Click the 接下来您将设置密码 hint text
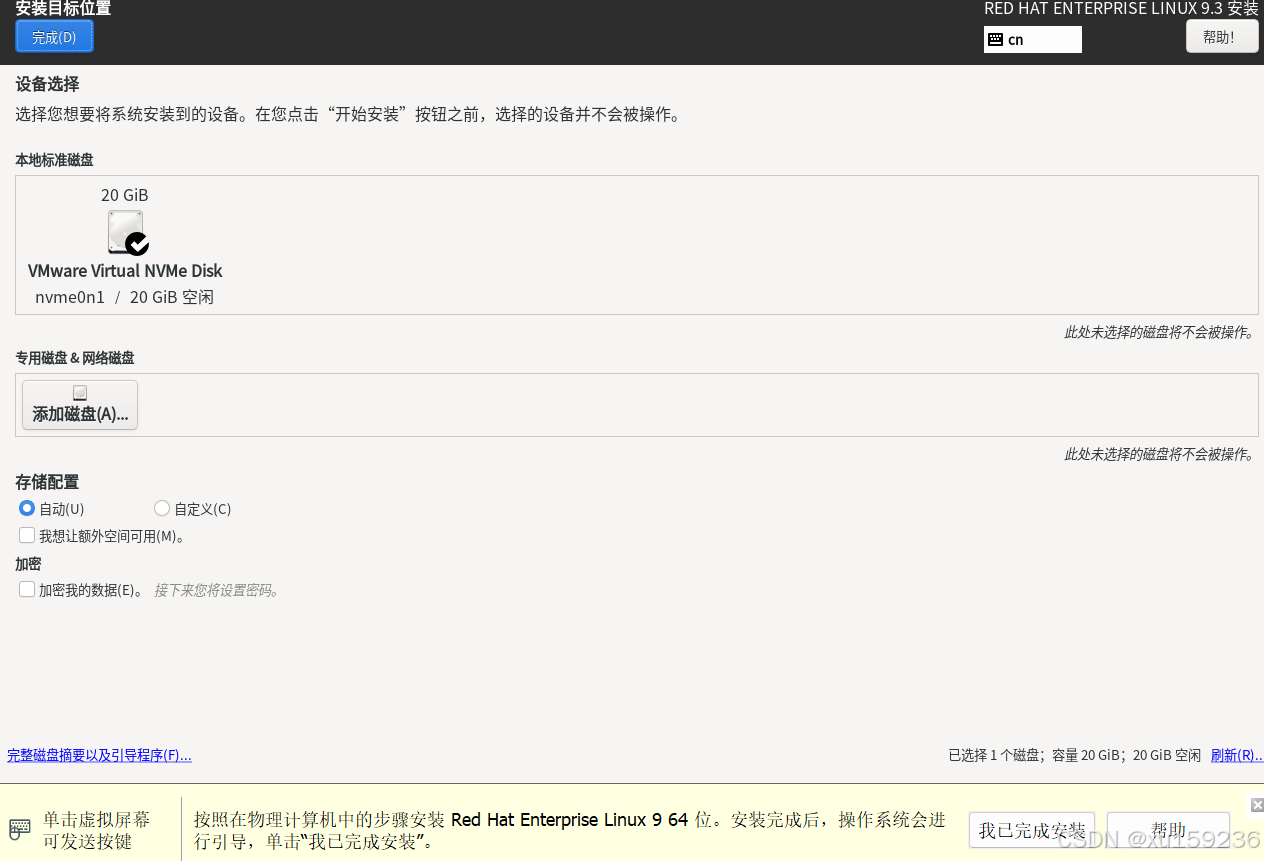Image resolution: width=1264 pixels, height=861 pixels. pos(216,590)
